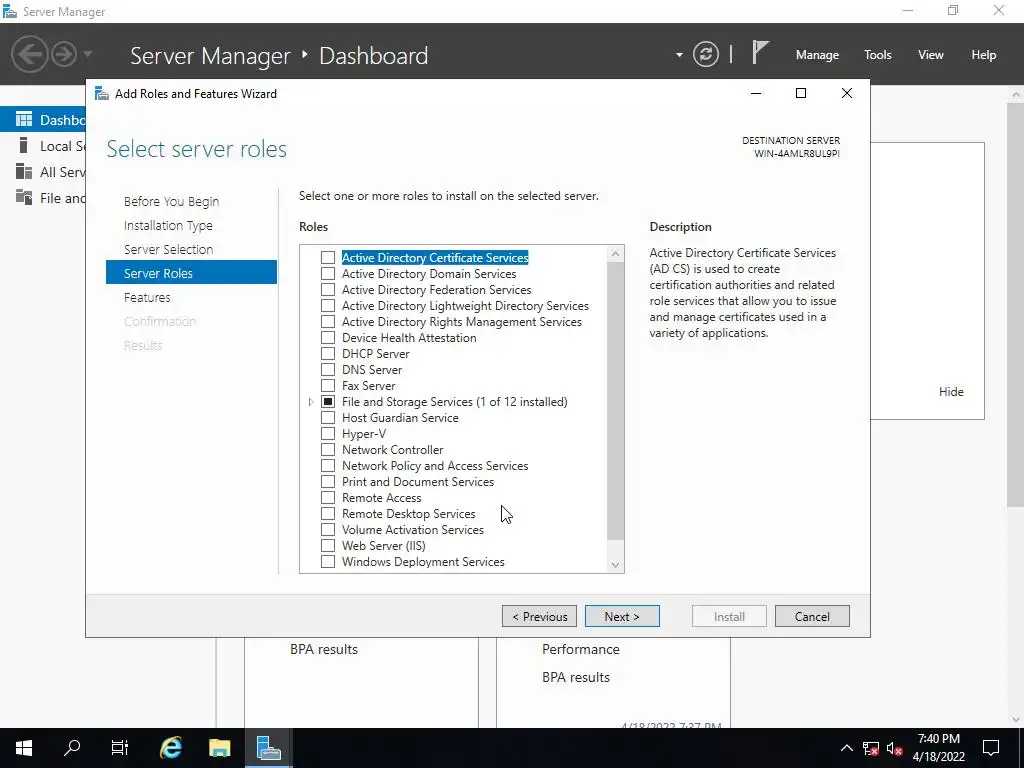Enable the DHCP Server role checkbox
The width and height of the screenshot is (1024, 768).
tap(328, 353)
